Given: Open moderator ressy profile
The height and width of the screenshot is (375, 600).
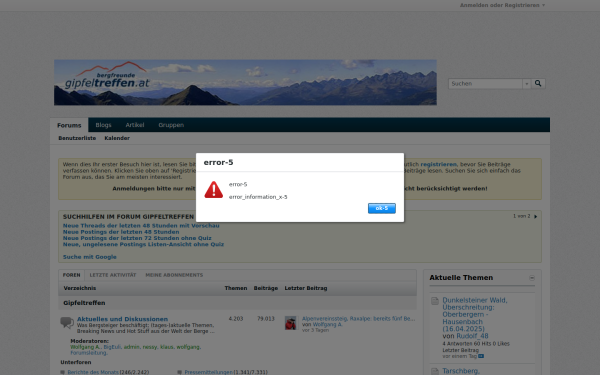Looking at the screenshot, I should [x=150, y=347].
